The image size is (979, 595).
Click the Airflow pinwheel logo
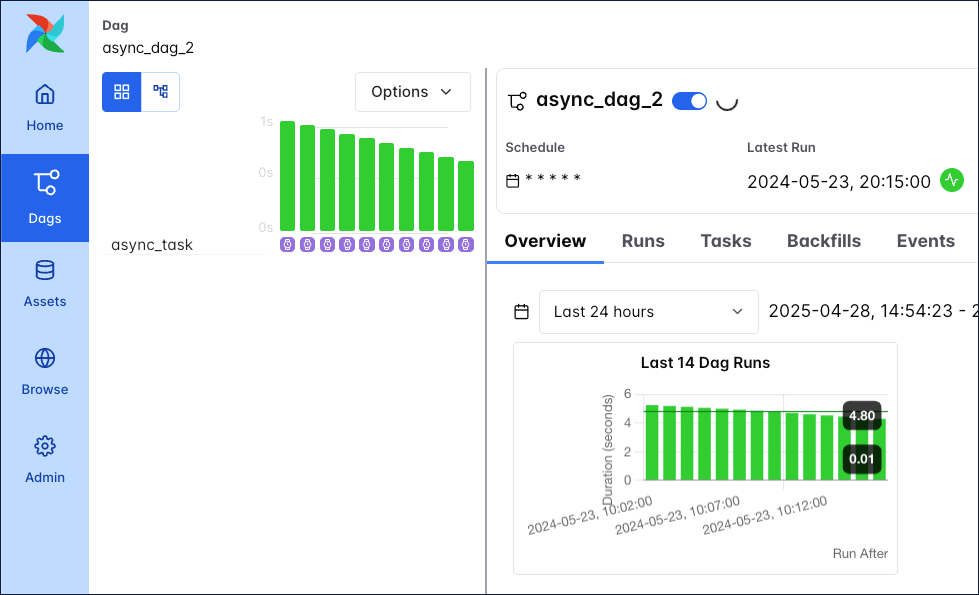tap(44, 32)
